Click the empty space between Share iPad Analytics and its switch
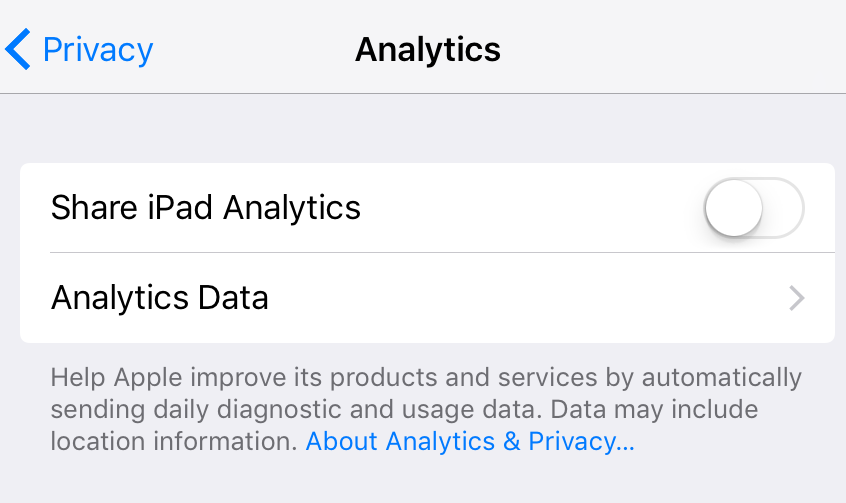This screenshot has height=503, width=846. coord(530,208)
